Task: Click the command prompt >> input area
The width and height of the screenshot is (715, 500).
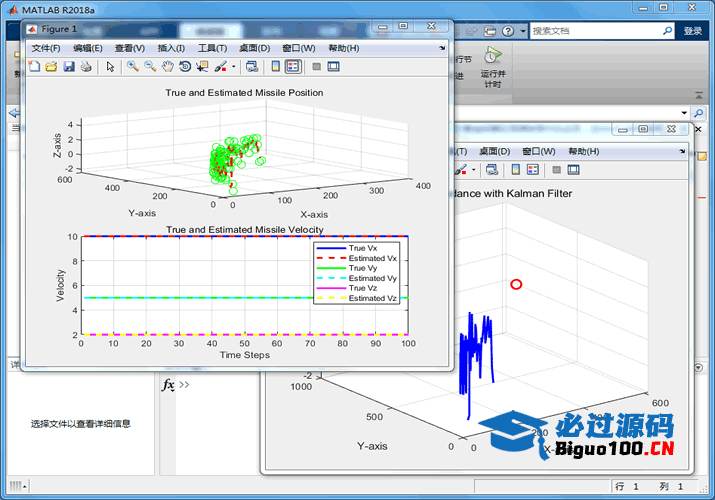Action: coord(184,385)
